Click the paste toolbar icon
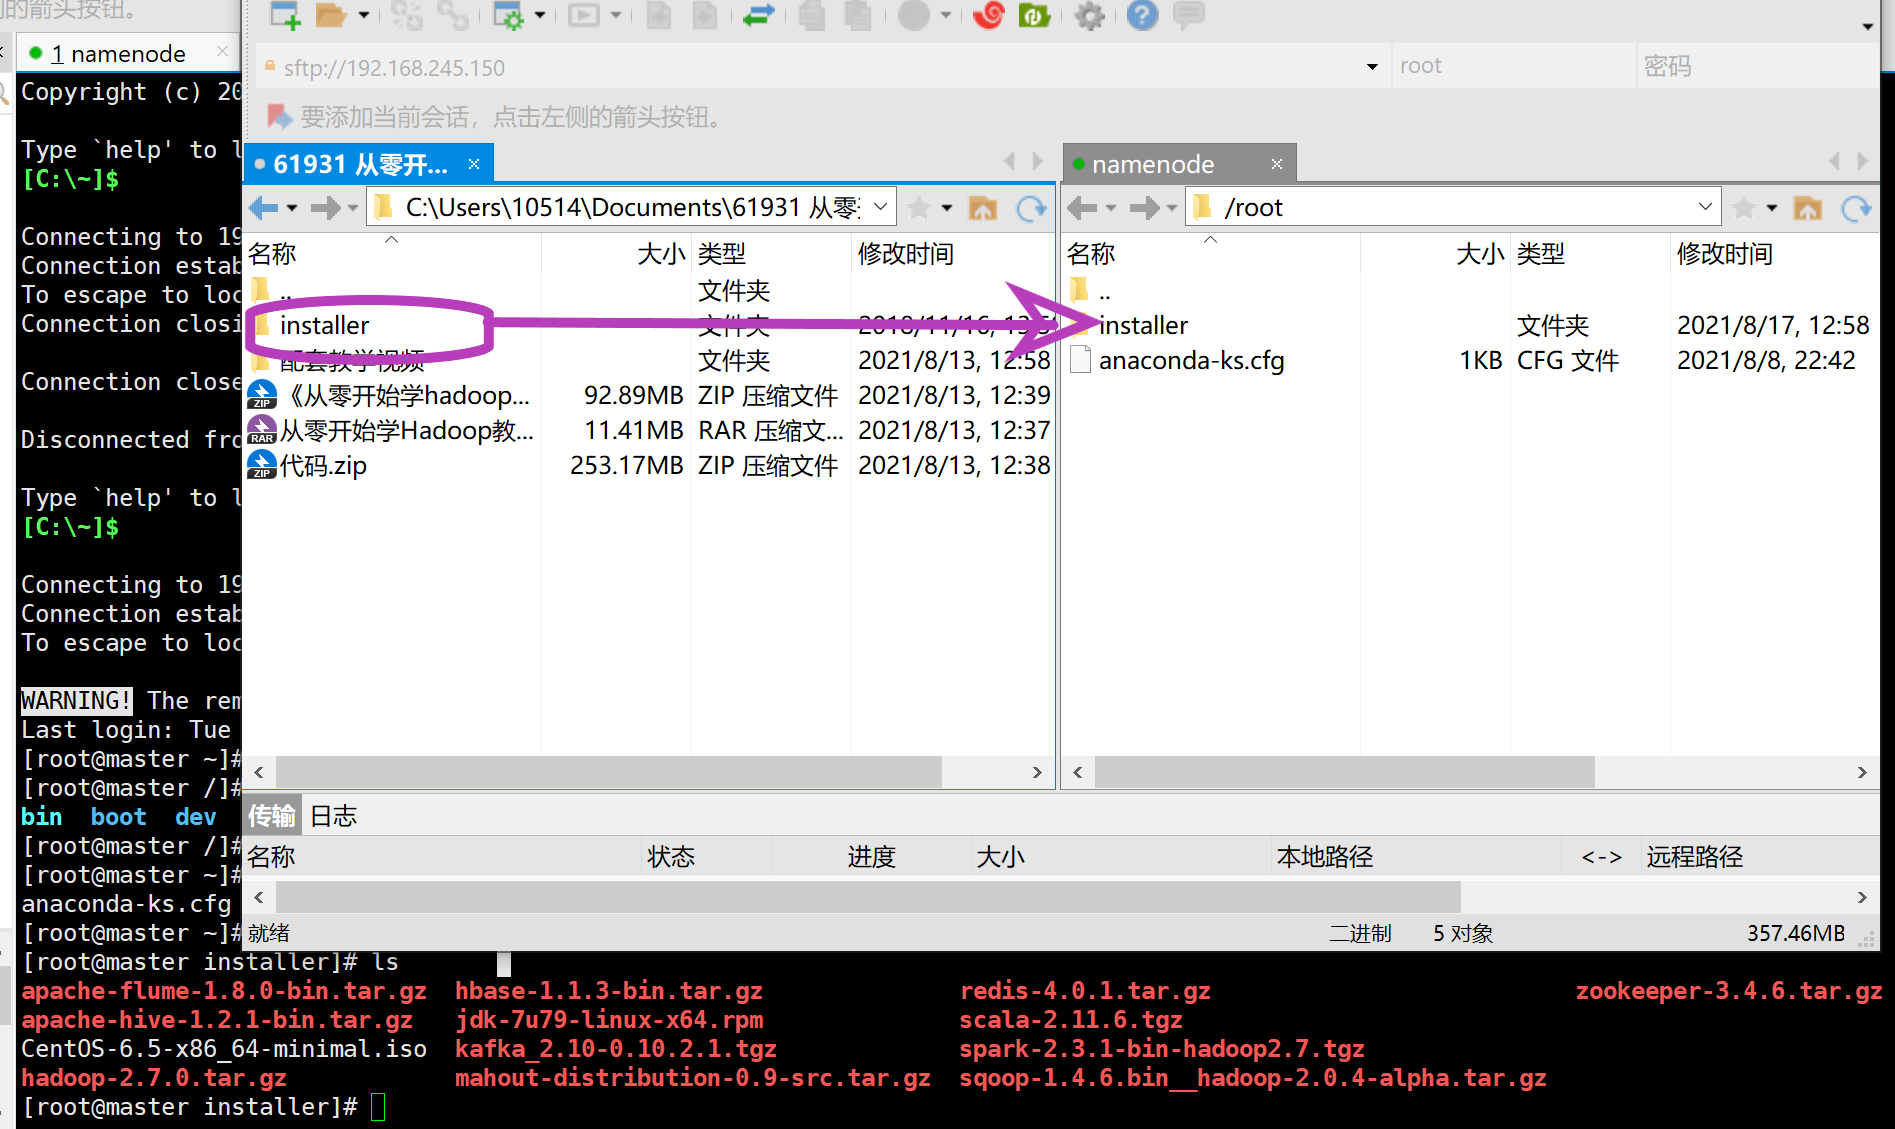Viewport: 1895px width, 1129px height. click(858, 15)
